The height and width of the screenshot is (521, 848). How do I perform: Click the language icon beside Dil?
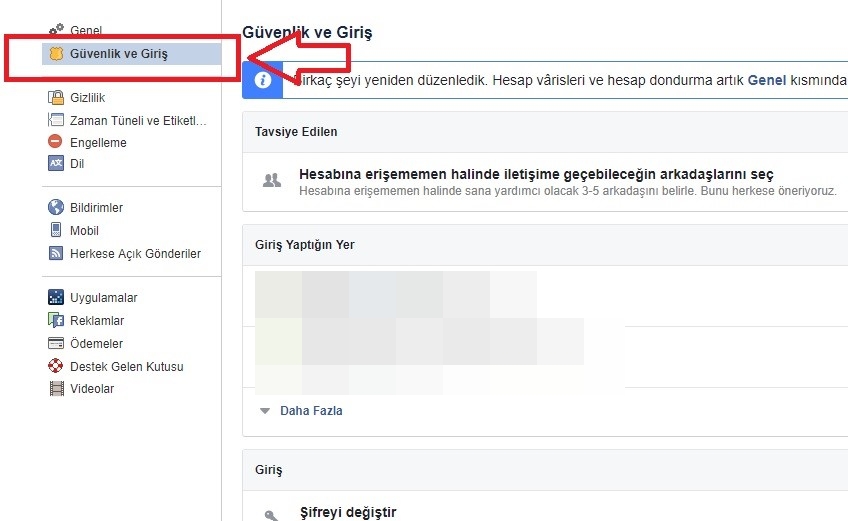tap(56, 163)
